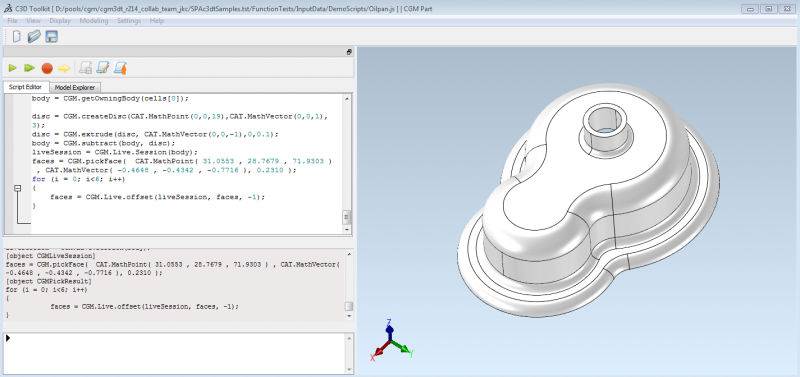Run the script with the first green play icon
This screenshot has width=800, height=377.
click(13, 68)
